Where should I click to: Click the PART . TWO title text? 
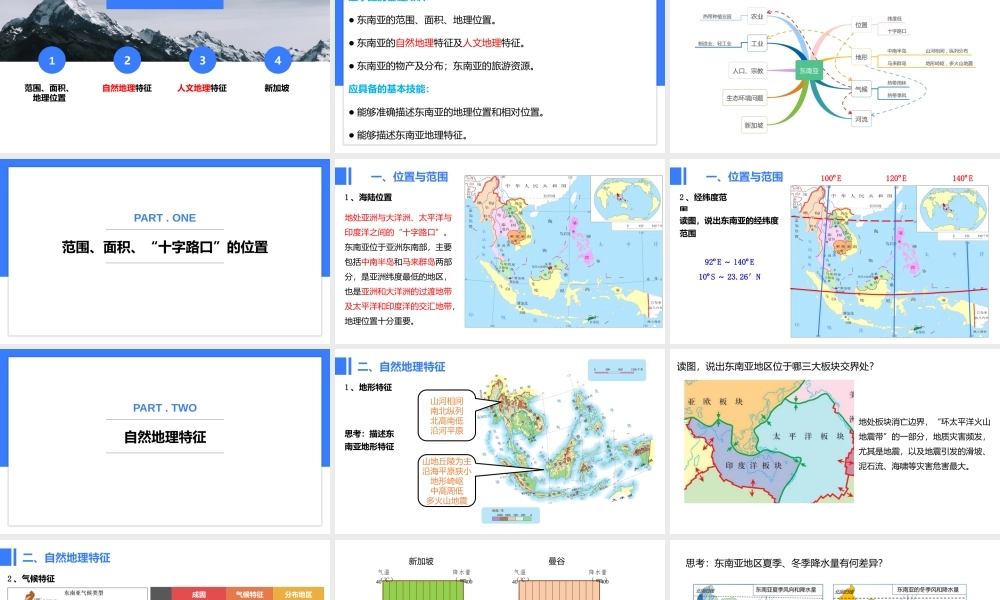[x=166, y=408]
